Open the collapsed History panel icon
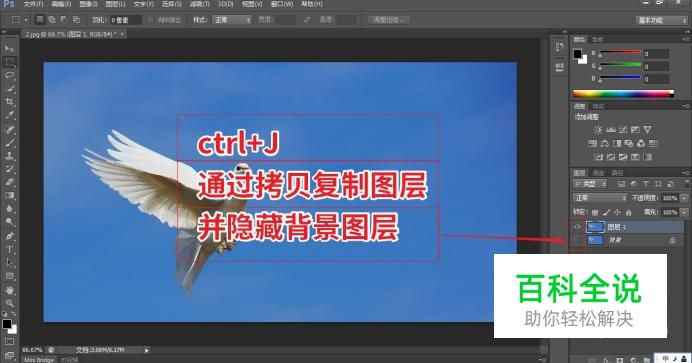Screen dimensions: 692x363 click(x=559, y=46)
